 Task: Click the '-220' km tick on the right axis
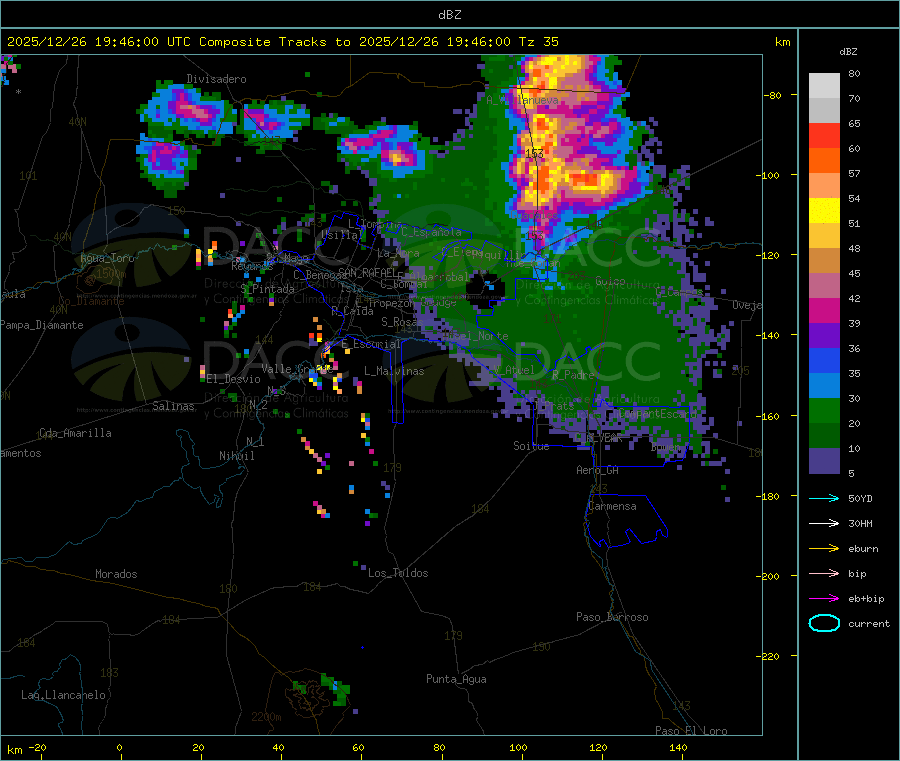click(768, 657)
